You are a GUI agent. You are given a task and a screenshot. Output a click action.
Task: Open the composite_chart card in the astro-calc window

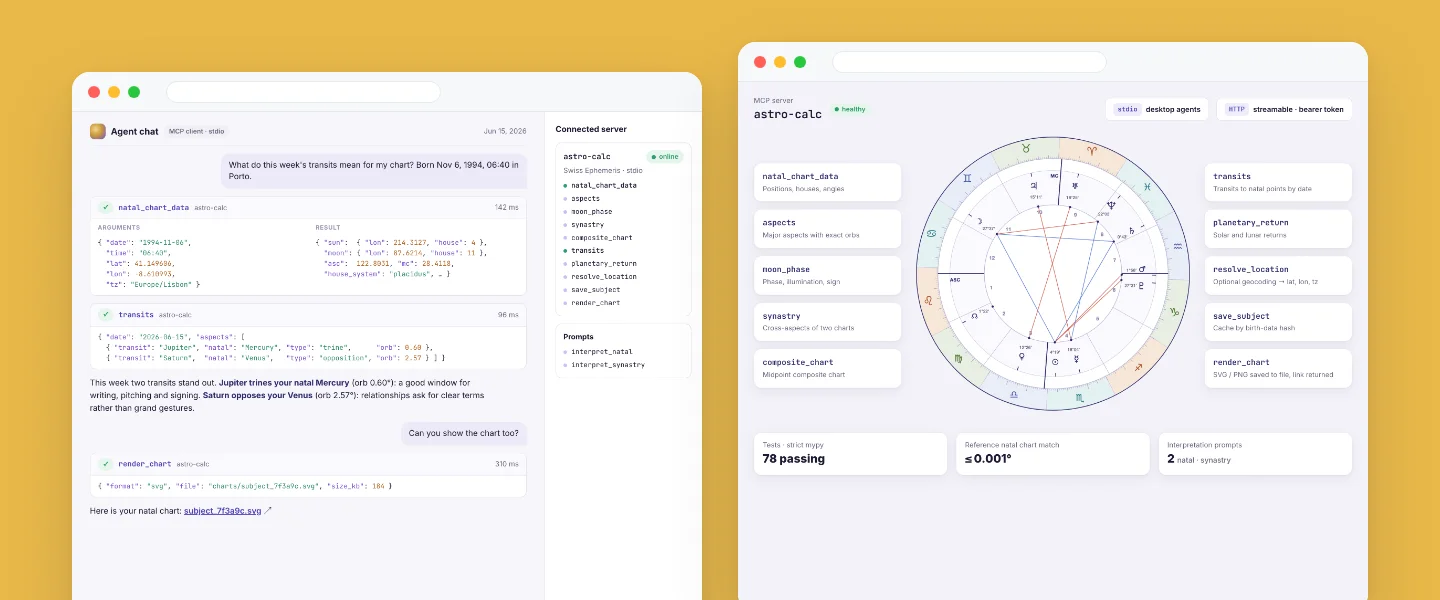coord(827,368)
